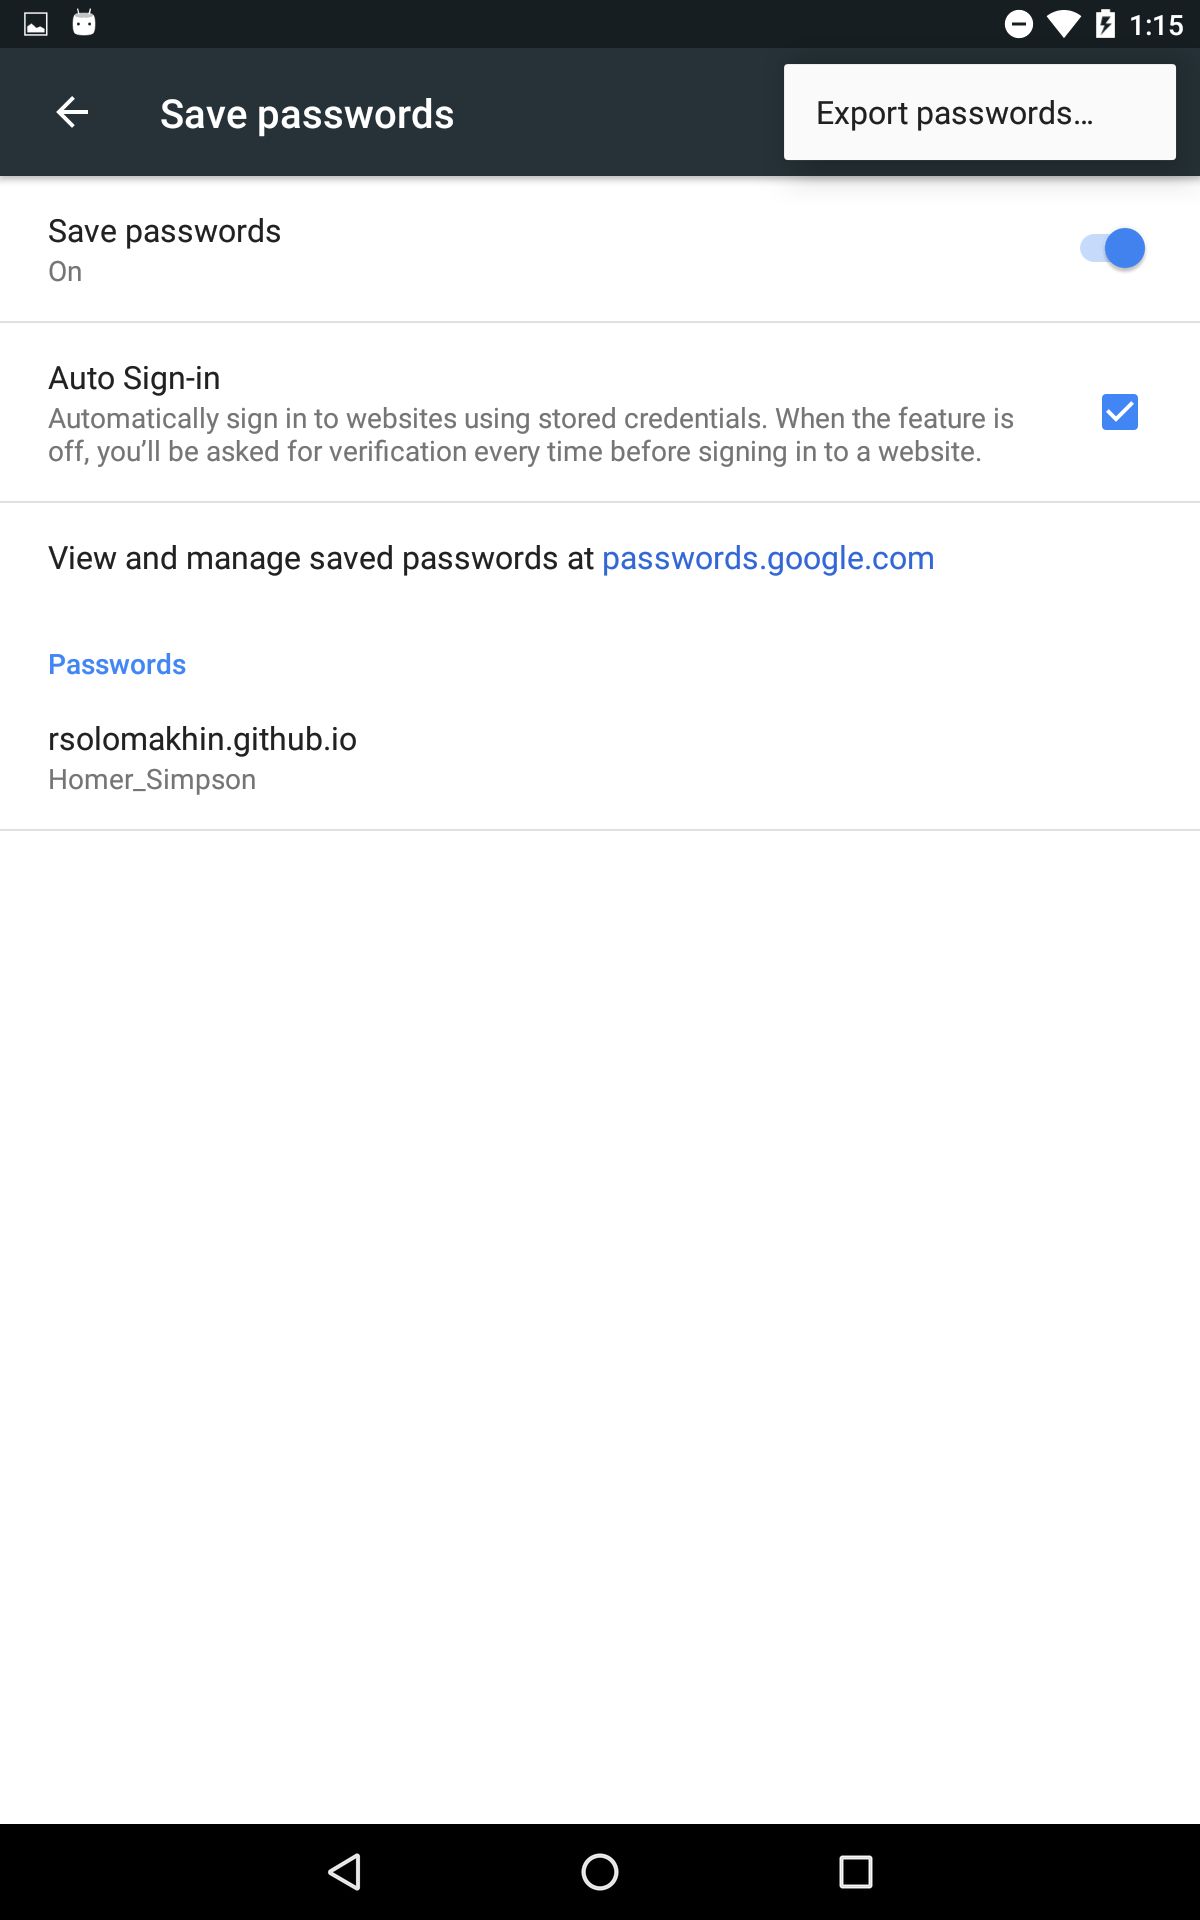
Task: Uncheck the Auto Sign-in checkbox
Action: (x=1119, y=412)
